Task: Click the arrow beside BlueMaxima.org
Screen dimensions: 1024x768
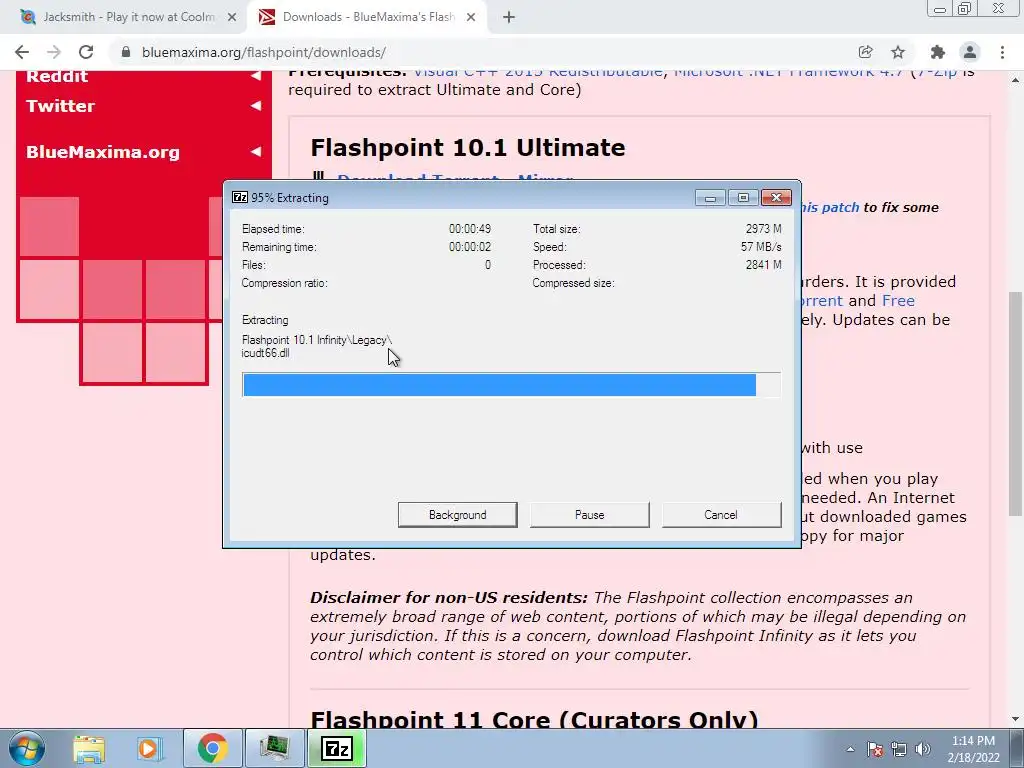Action: point(256,152)
